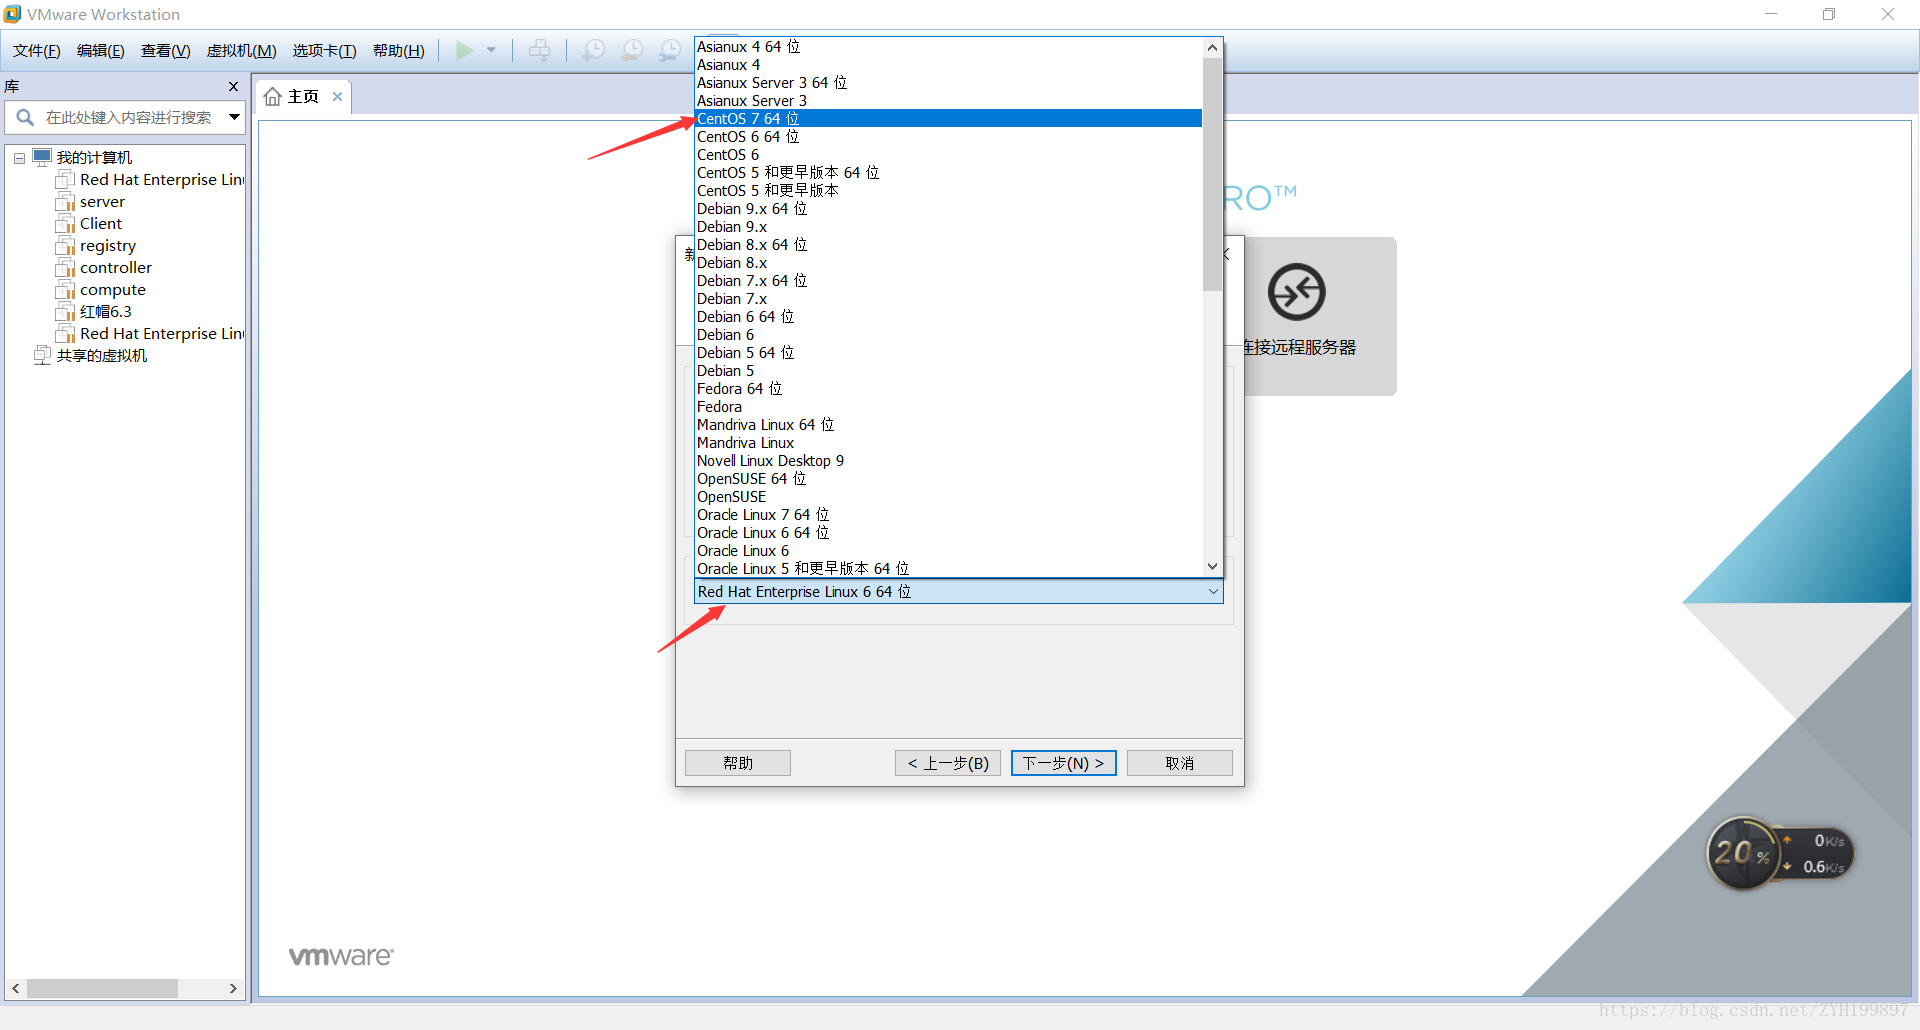Click the compute VM icon
The image size is (1920, 1030).
pyautogui.click(x=65, y=290)
